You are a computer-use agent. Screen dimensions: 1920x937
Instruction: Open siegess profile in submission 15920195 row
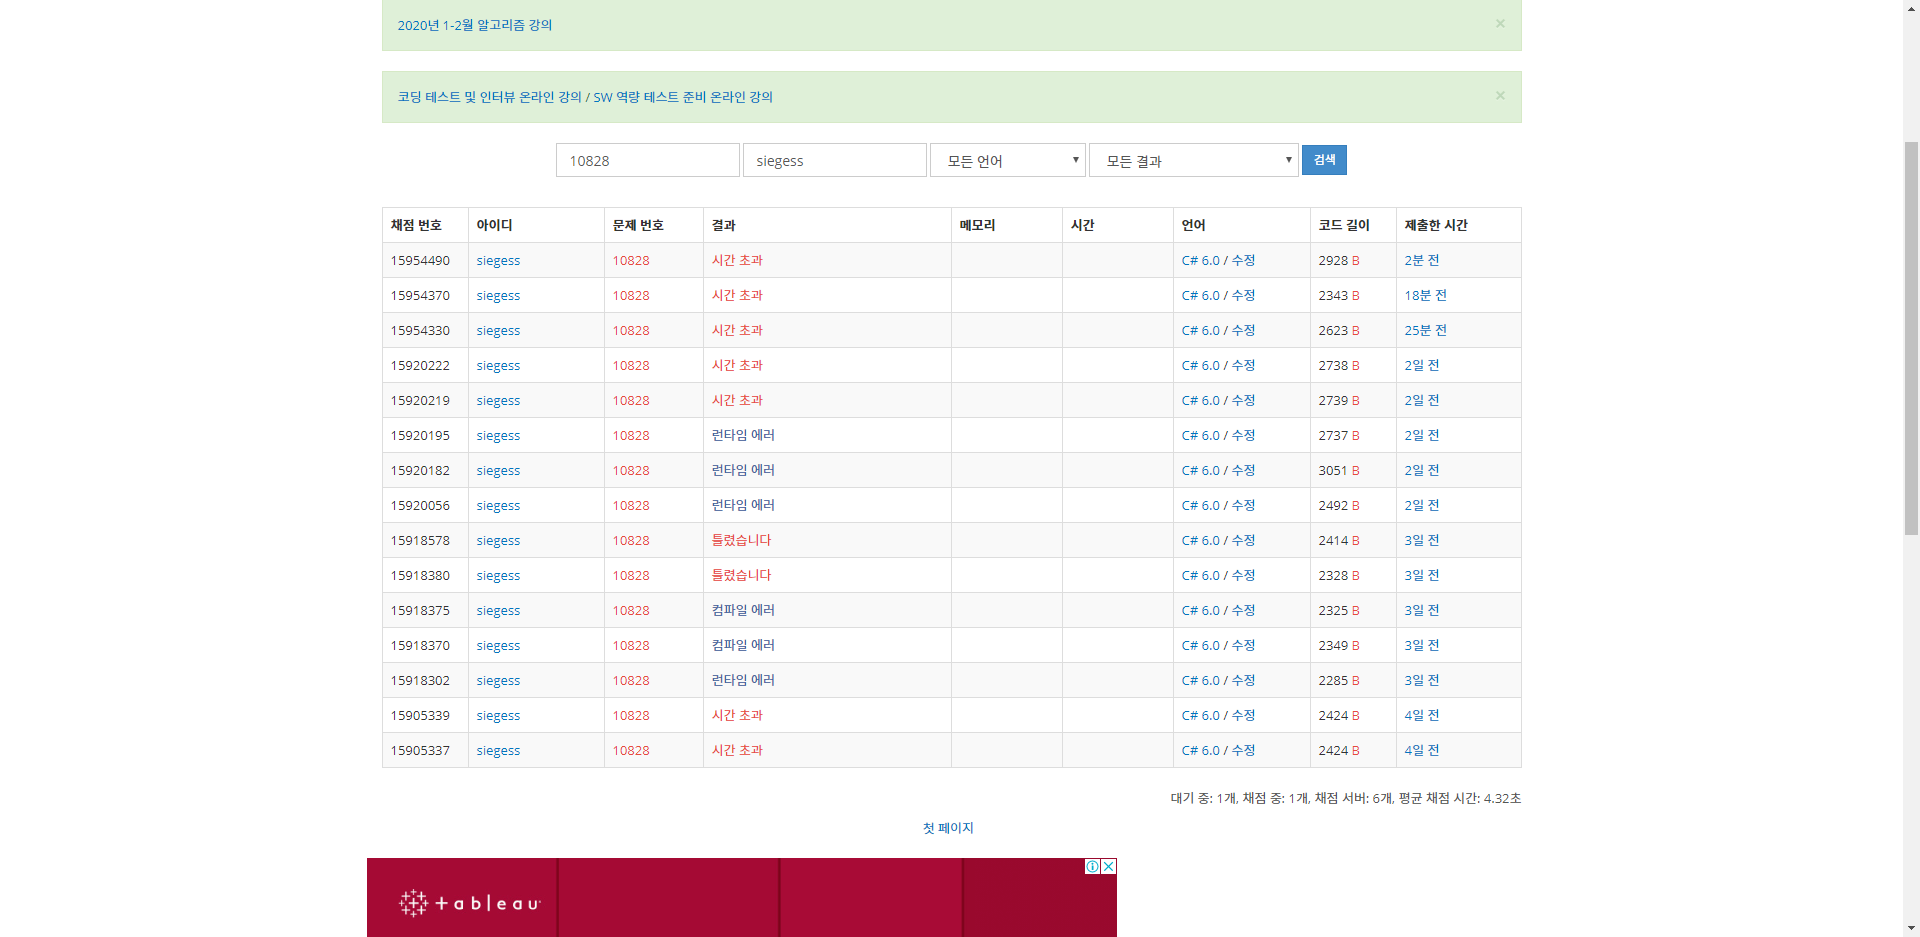(x=498, y=435)
